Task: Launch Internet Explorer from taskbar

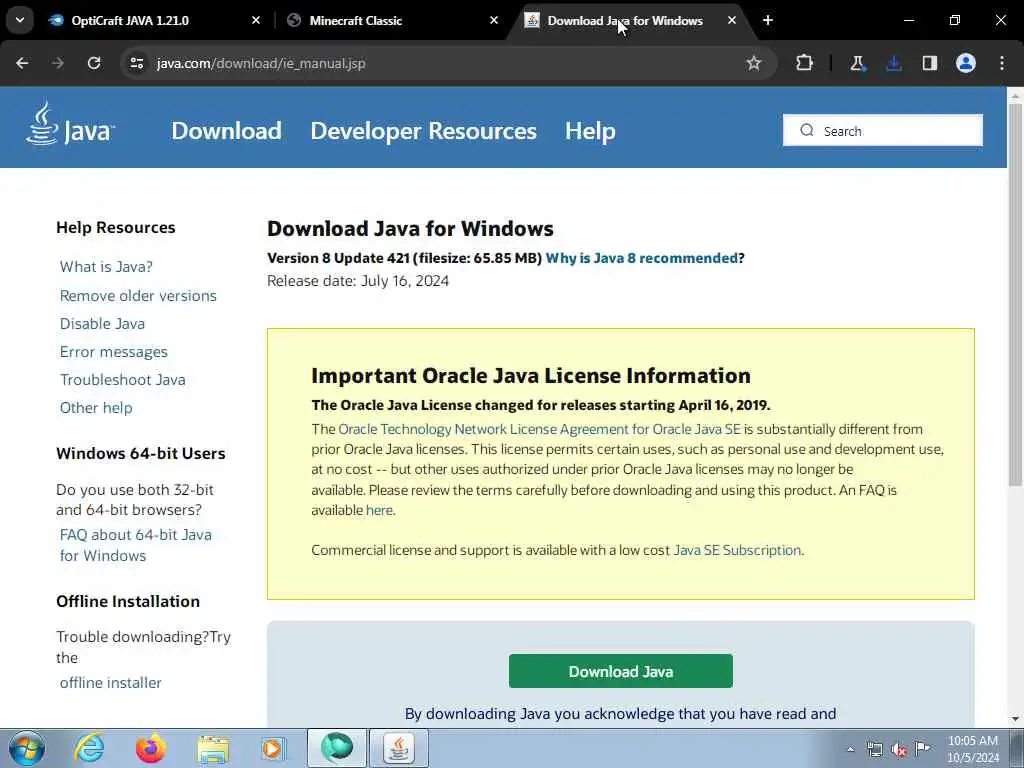Action: pos(88,748)
